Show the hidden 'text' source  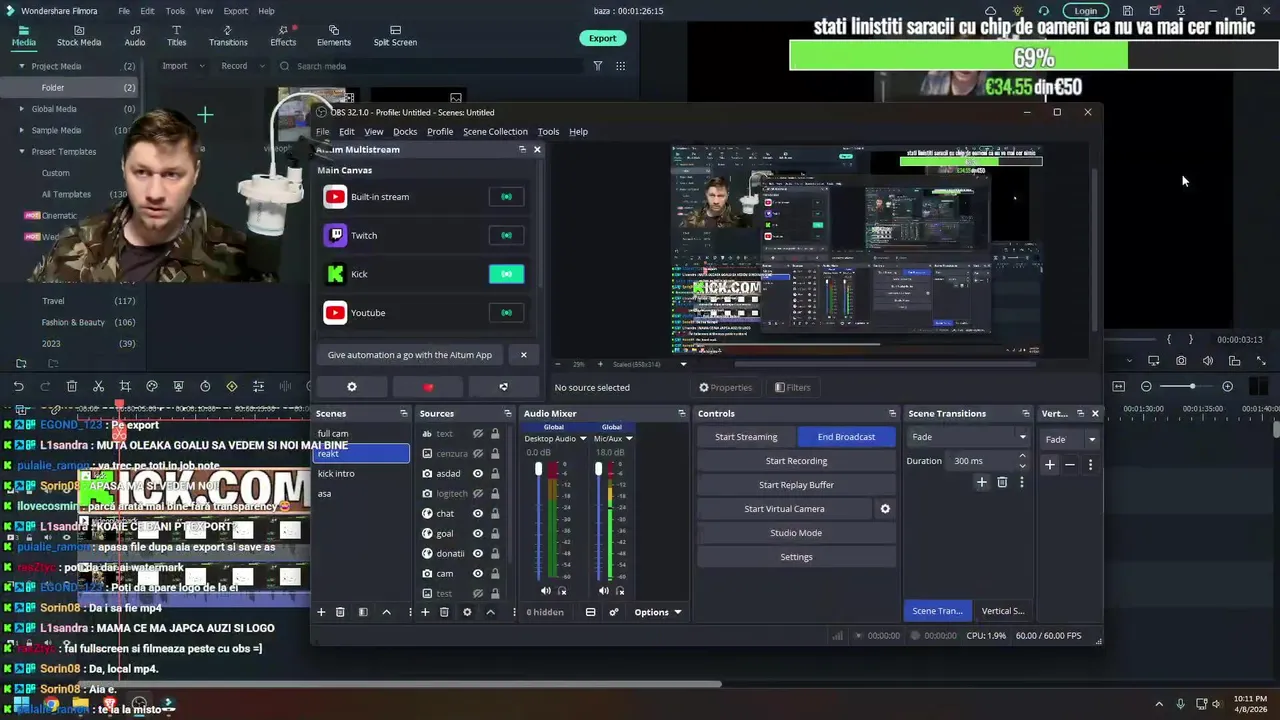click(x=478, y=434)
